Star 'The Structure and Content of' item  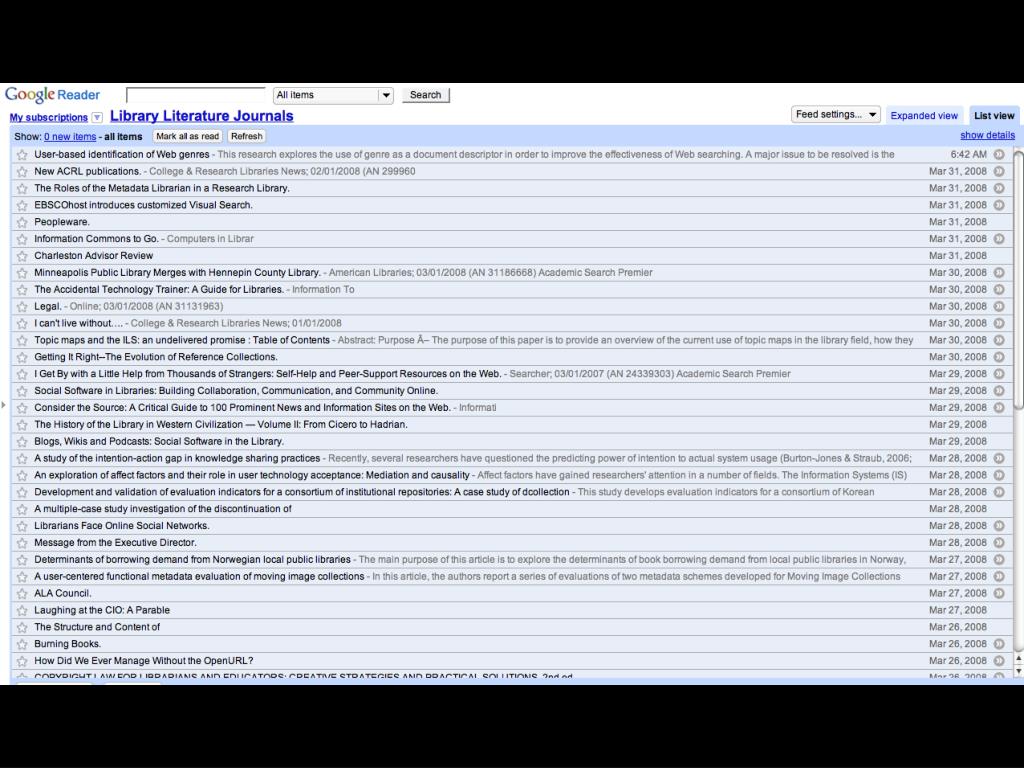pos(22,628)
